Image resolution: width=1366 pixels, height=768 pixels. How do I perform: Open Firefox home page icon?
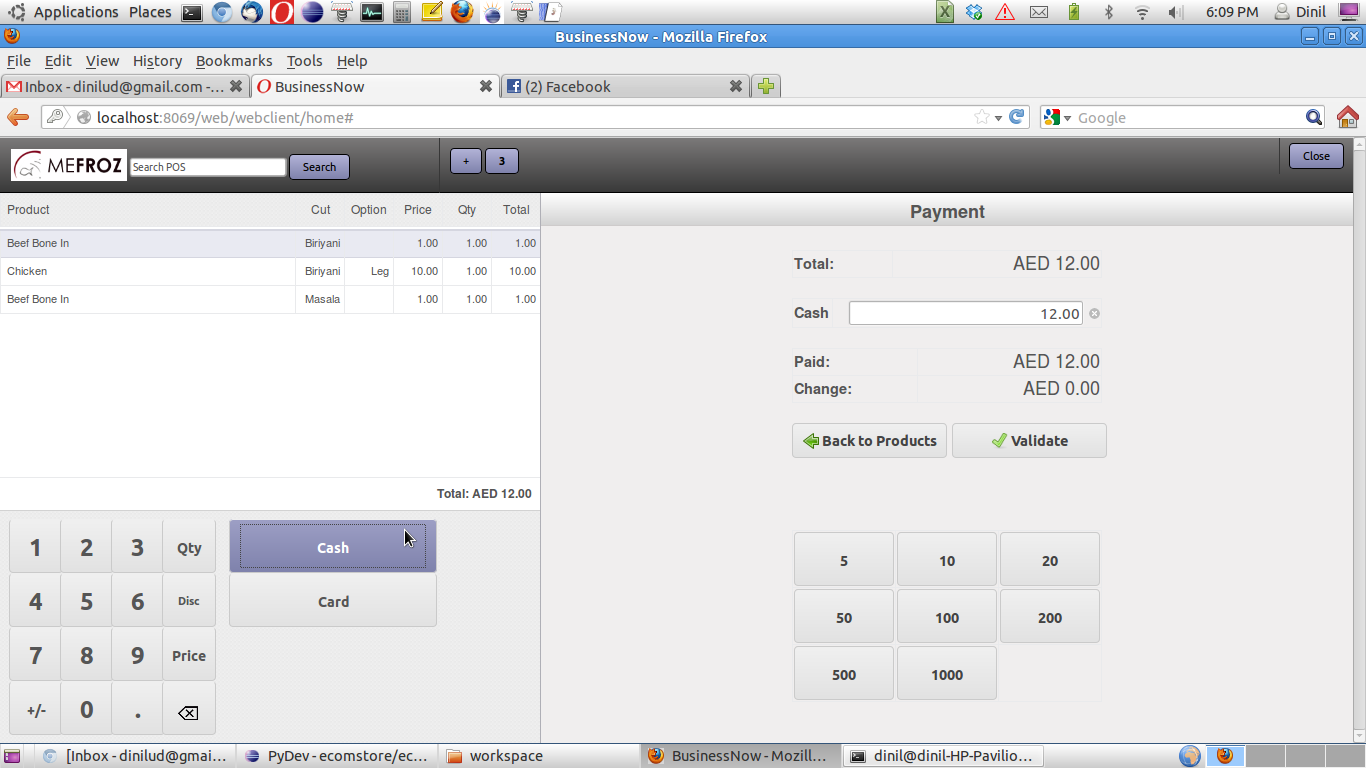[x=1347, y=118]
